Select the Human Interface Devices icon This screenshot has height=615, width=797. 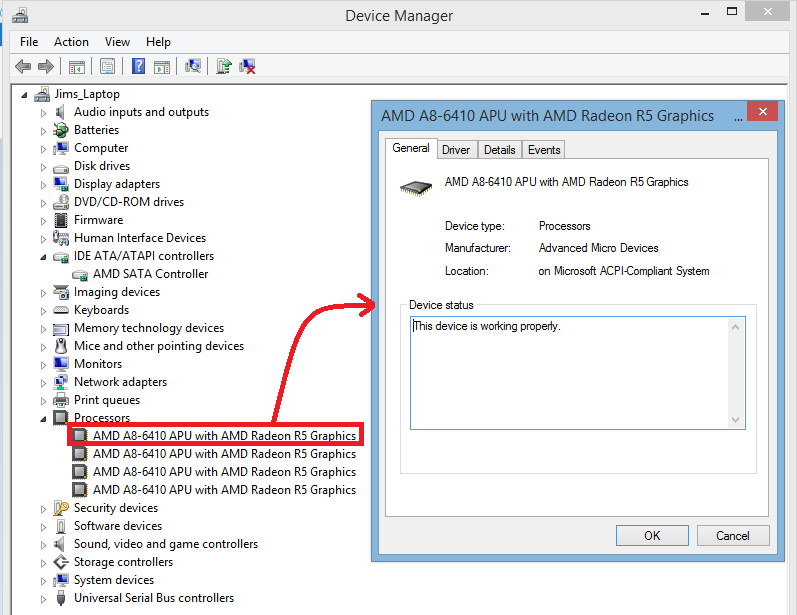pos(61,238)
